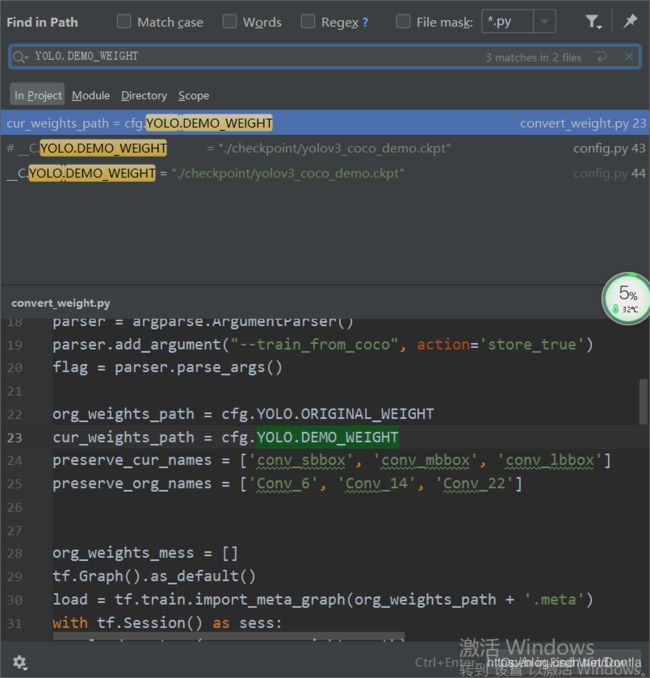Toggle the File mask checkbox
Image resolution: width=650 pixels, height=678 pixels.
(x=403, y=21)
